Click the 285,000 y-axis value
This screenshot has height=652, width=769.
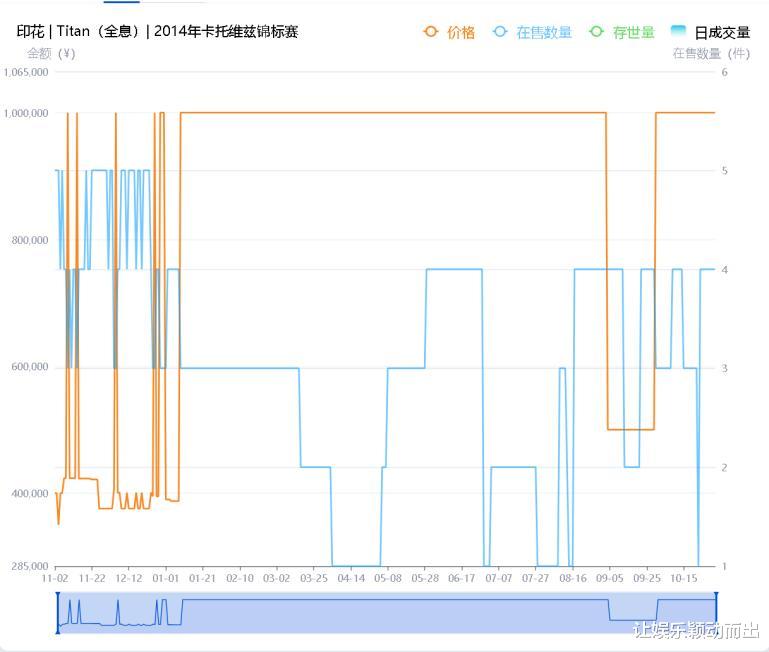[x=30, y=566]
